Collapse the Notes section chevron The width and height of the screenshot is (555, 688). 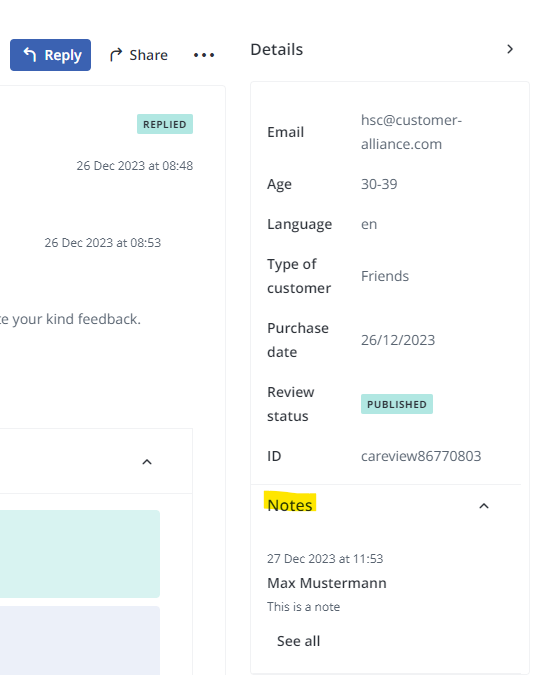point(483,506)
